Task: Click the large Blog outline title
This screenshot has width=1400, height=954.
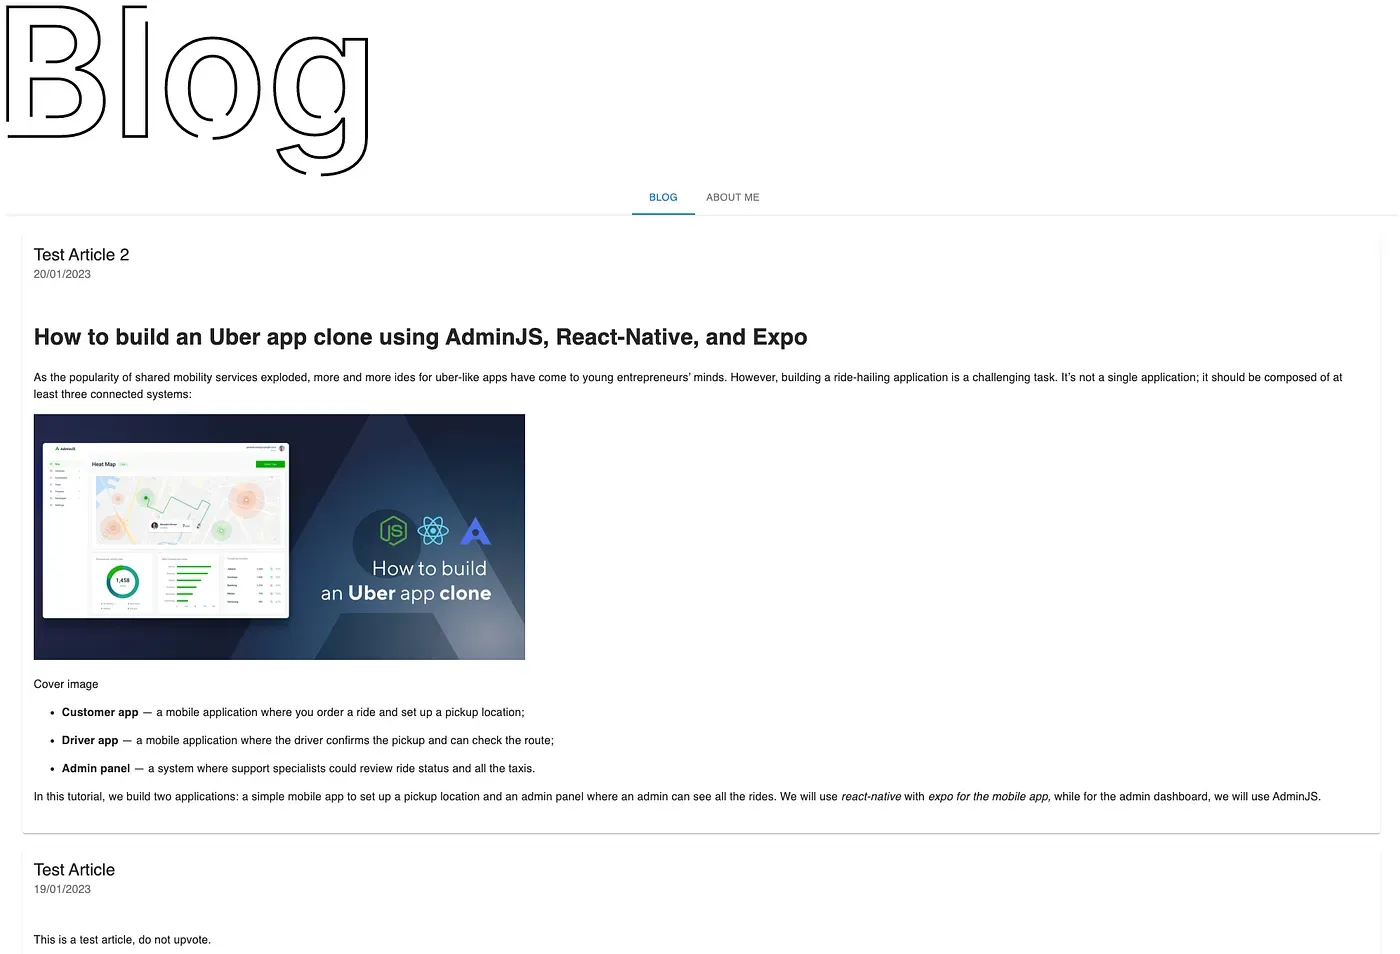Action: pyautogui.click(x=188, y=90)
